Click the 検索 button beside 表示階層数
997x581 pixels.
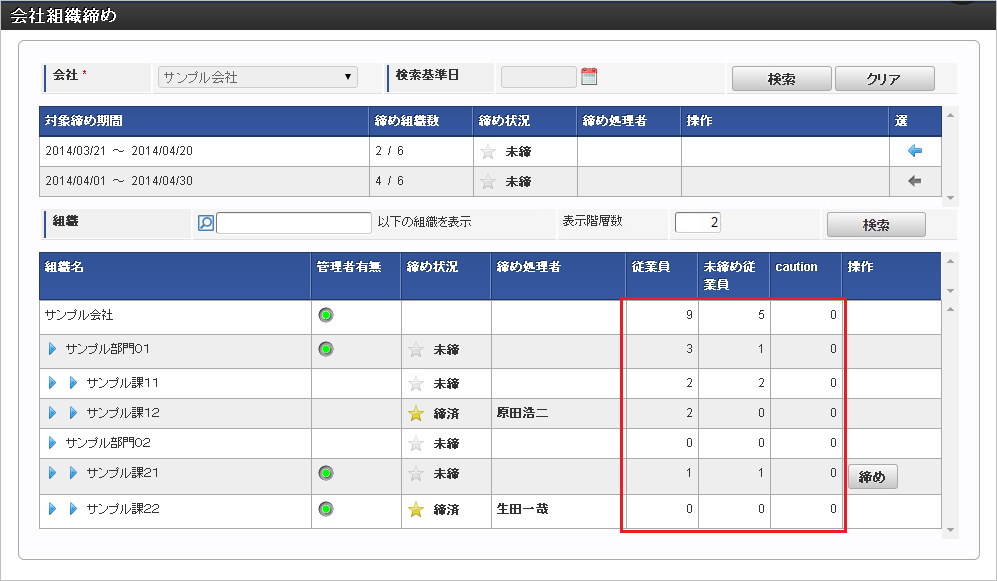pyautogui.click(x=876, y=224)
